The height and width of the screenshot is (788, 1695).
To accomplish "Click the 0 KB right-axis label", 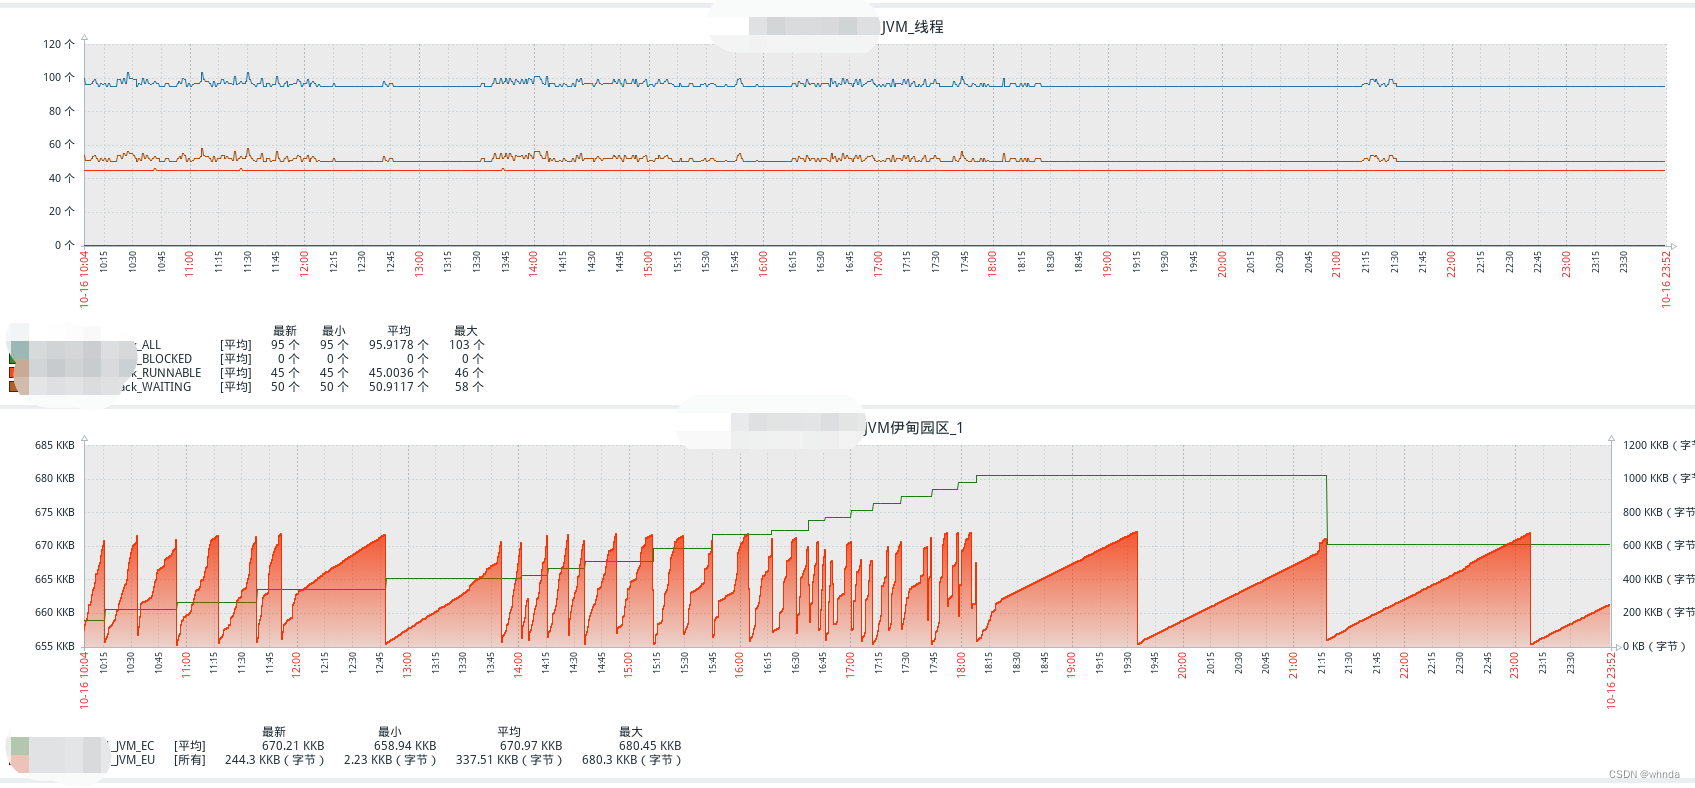I will tap(1654, 646).
